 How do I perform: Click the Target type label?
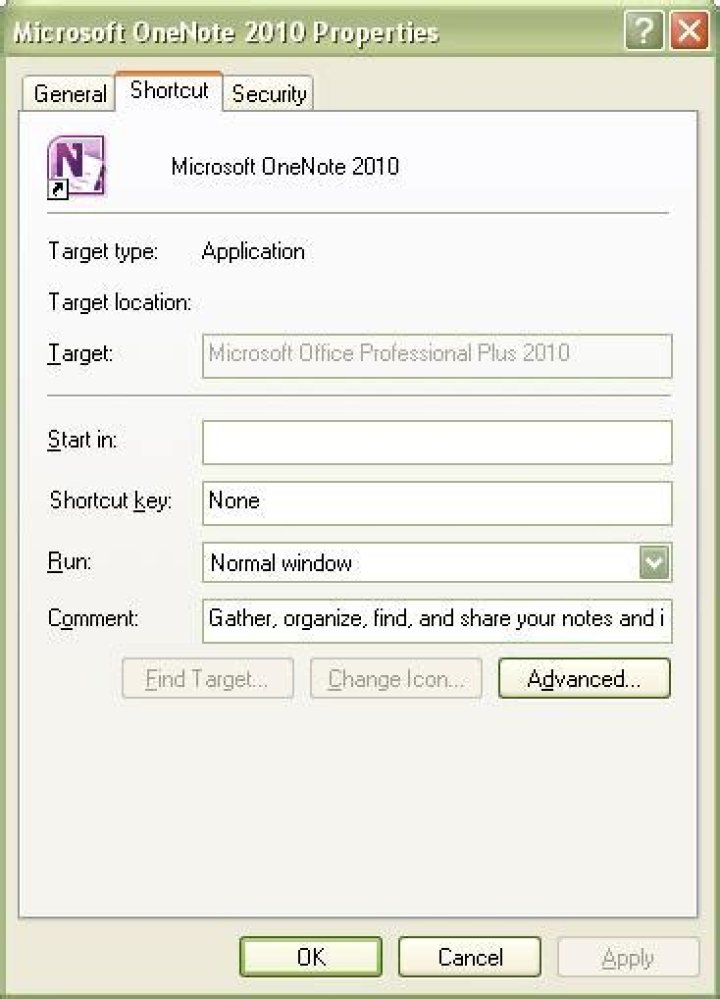pos(103,251)
